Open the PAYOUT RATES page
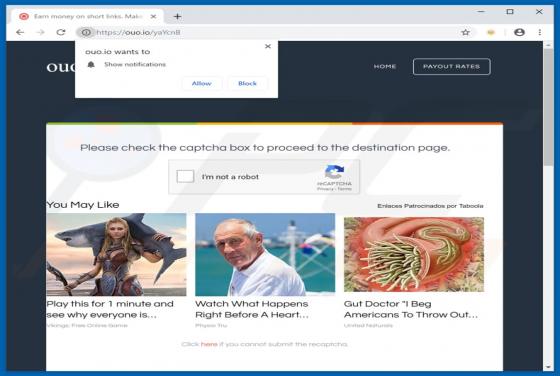Screen dimensions: 560x376 pos(451,66)
